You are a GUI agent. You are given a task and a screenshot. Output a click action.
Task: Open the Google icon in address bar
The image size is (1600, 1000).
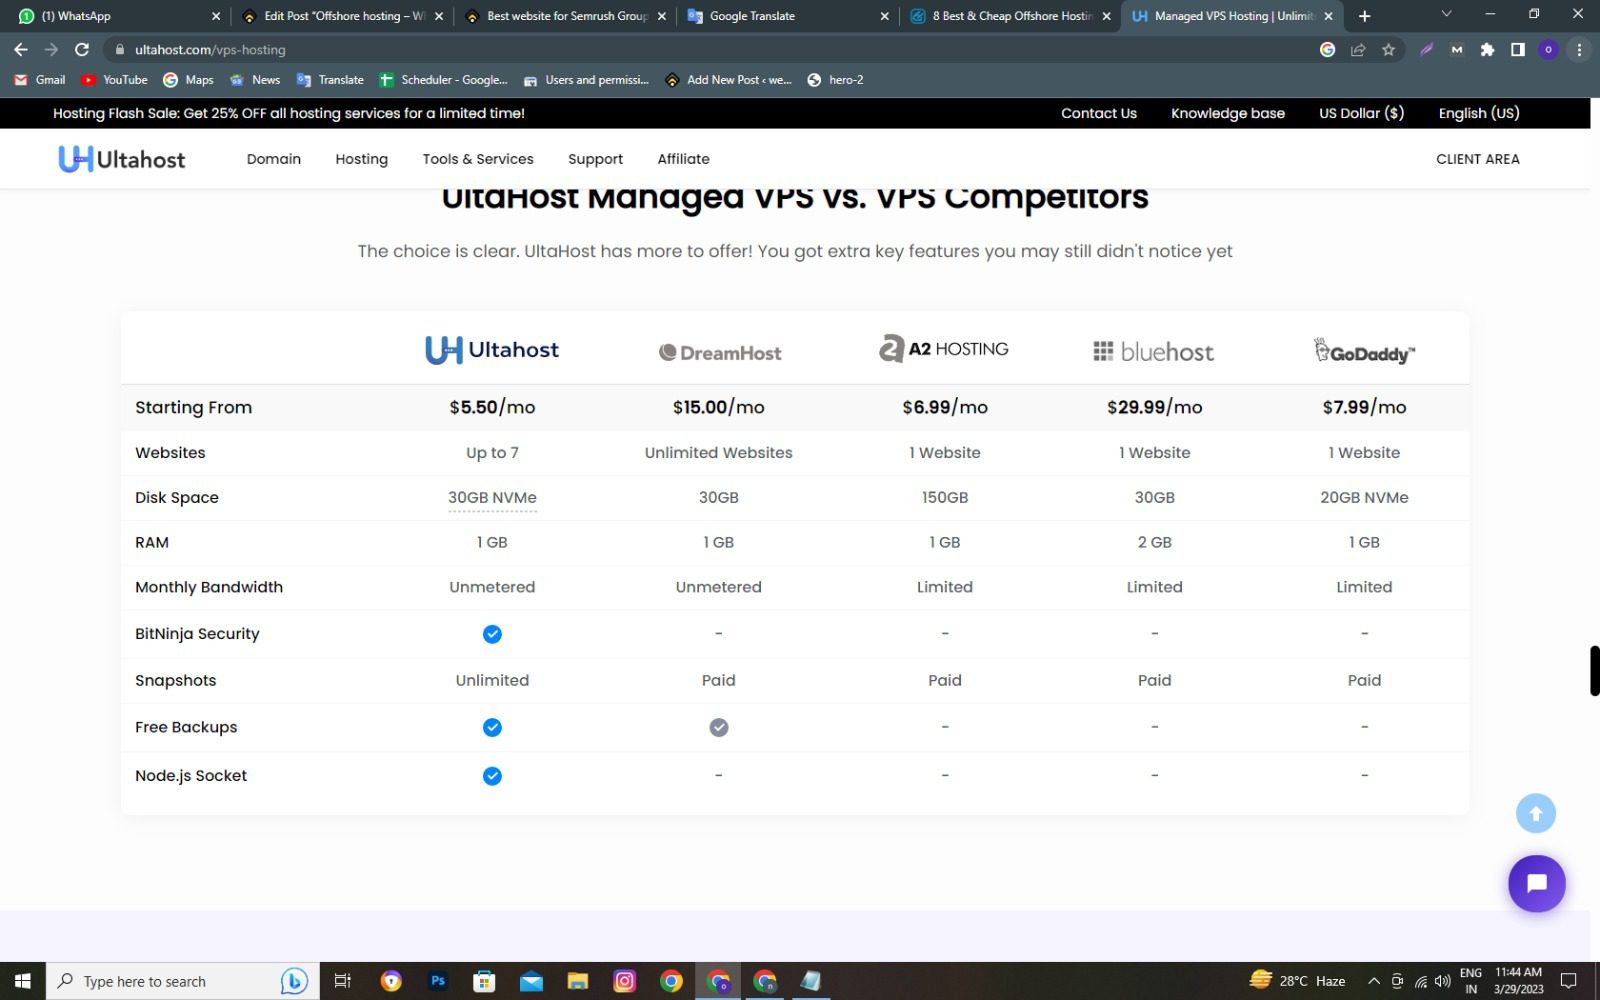(1327, 49)
